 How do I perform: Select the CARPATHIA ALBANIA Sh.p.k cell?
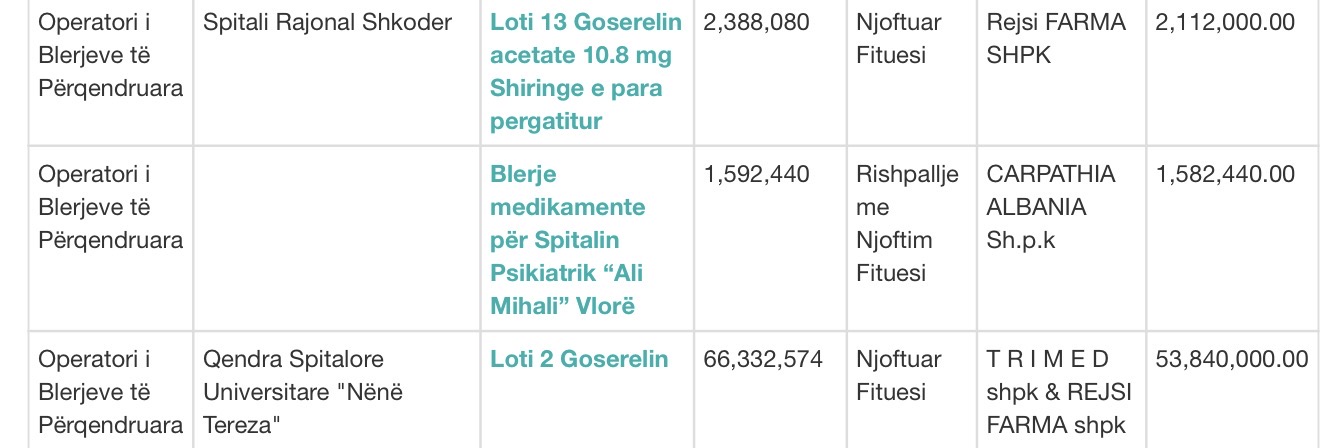pos(1051,207)
